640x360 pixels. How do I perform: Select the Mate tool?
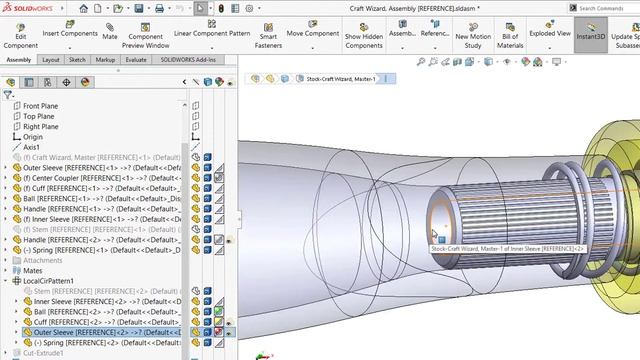point(110,32)
